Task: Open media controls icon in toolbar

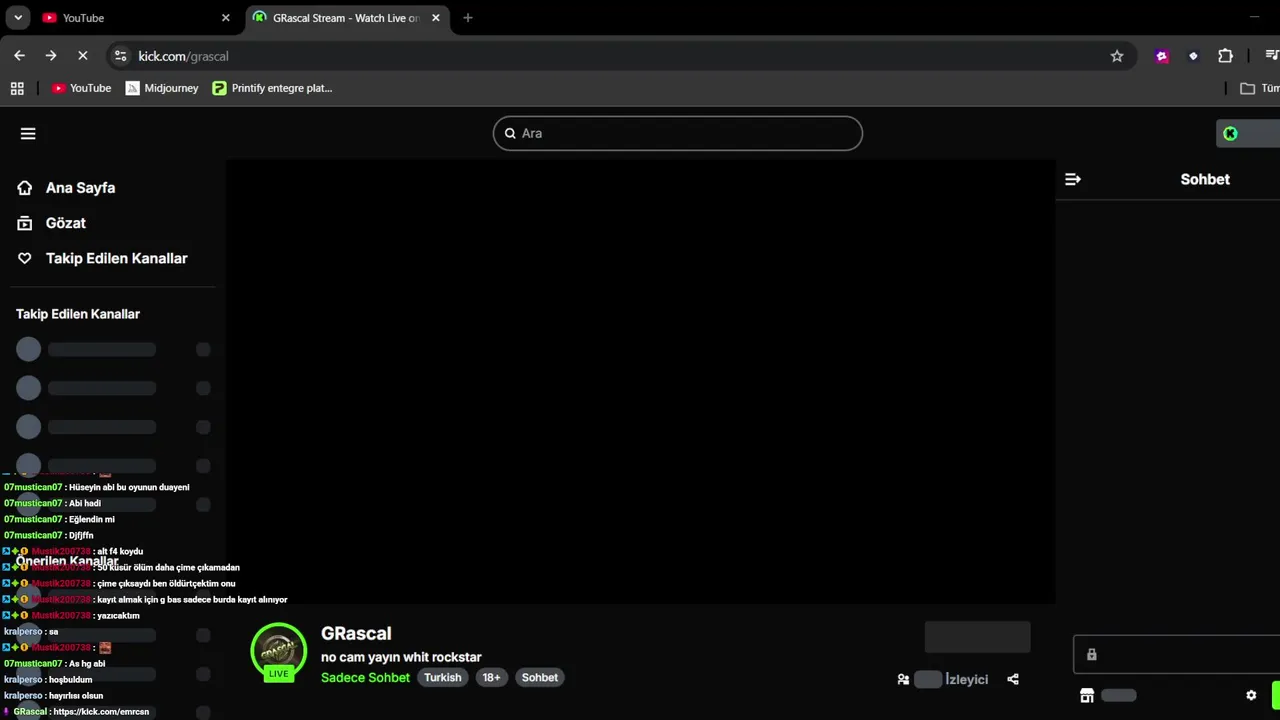Action: (x=1272, y=56)
